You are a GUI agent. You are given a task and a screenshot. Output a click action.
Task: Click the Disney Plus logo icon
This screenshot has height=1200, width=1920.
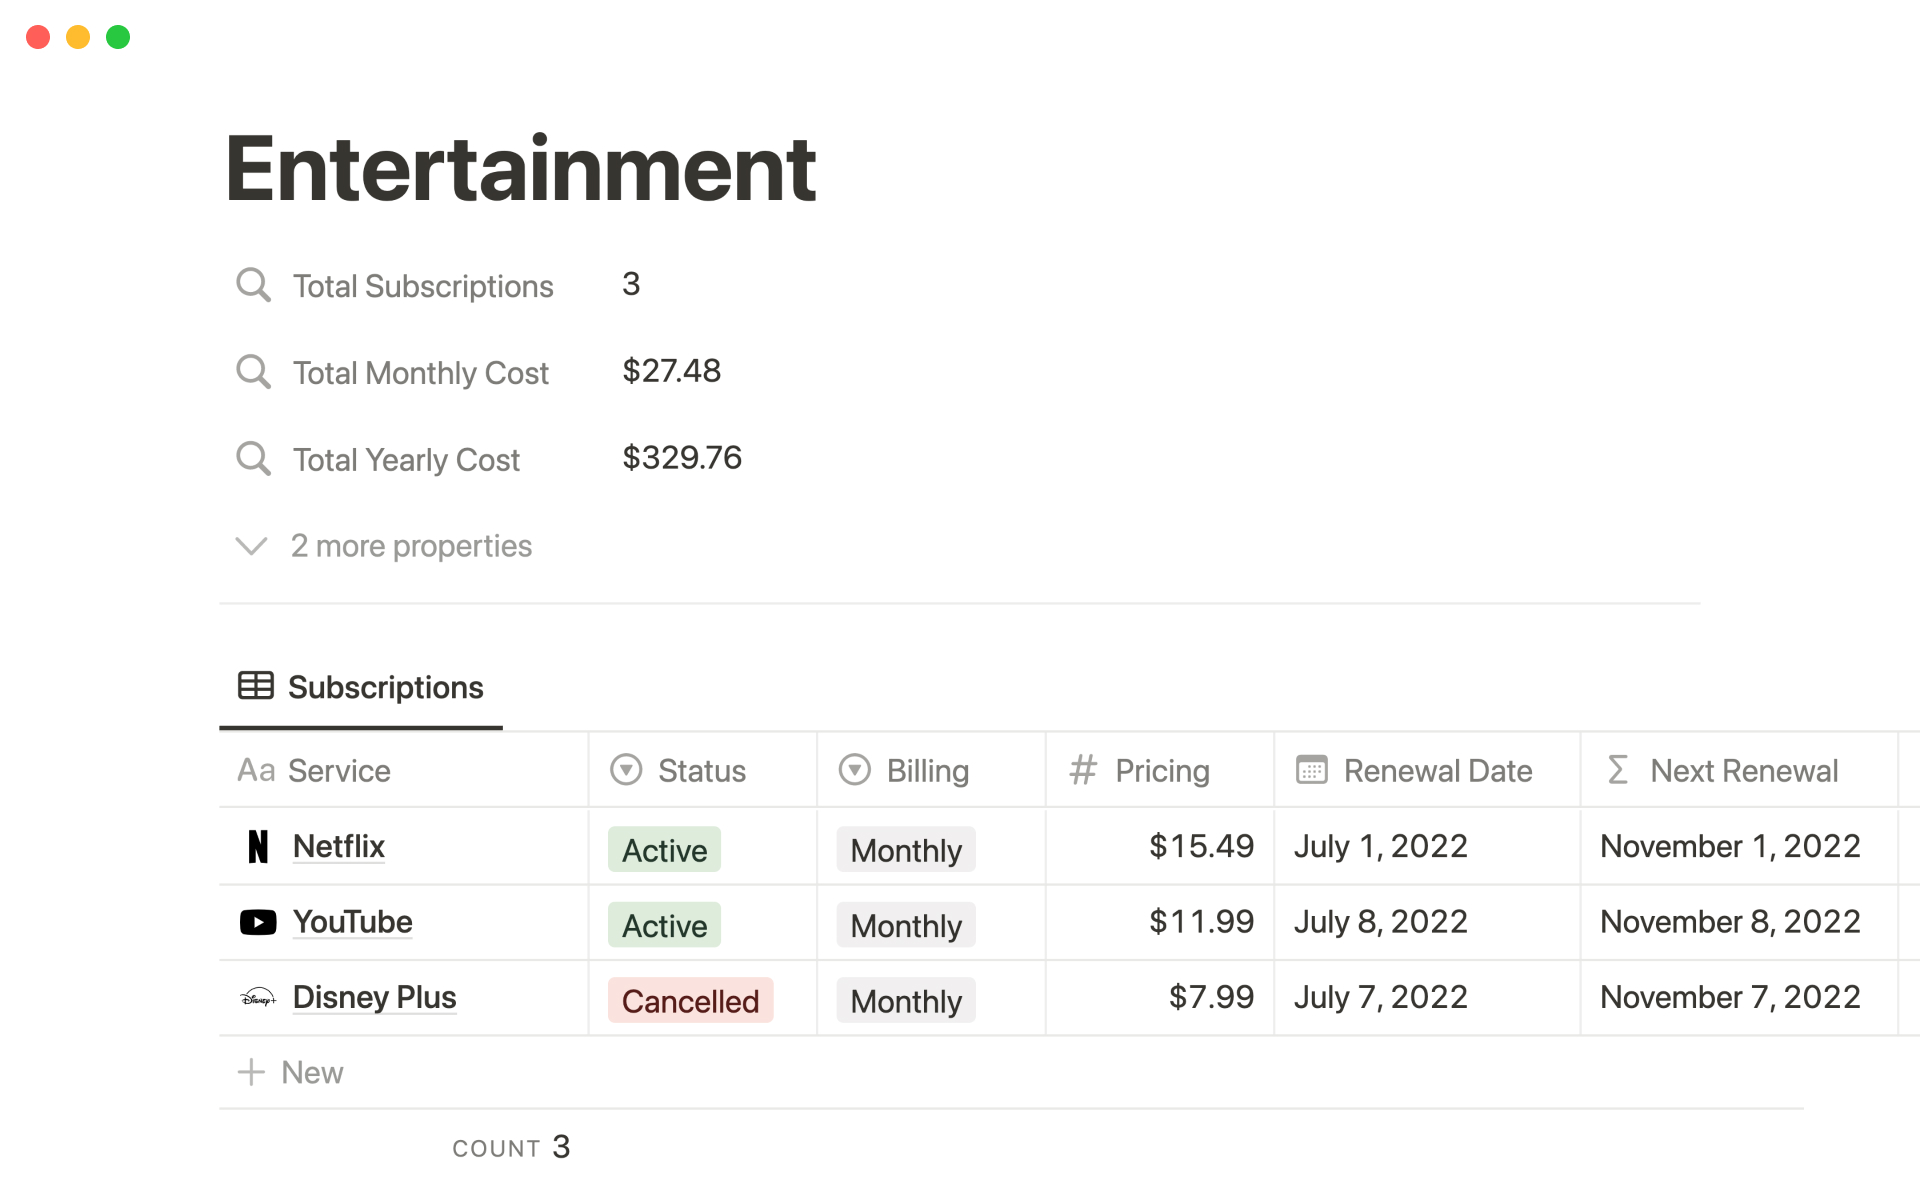[258, 998]
